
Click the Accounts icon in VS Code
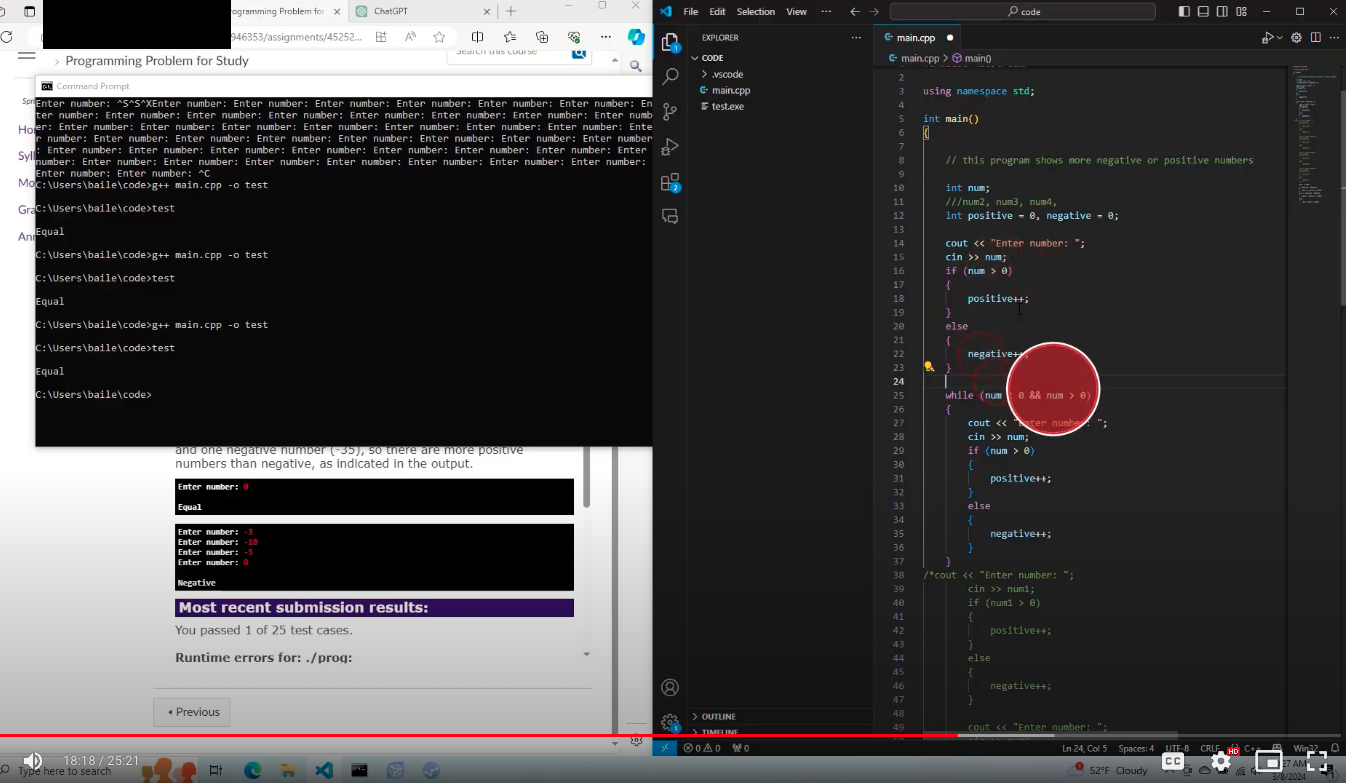pyautogui.click(x=670, y=688)
